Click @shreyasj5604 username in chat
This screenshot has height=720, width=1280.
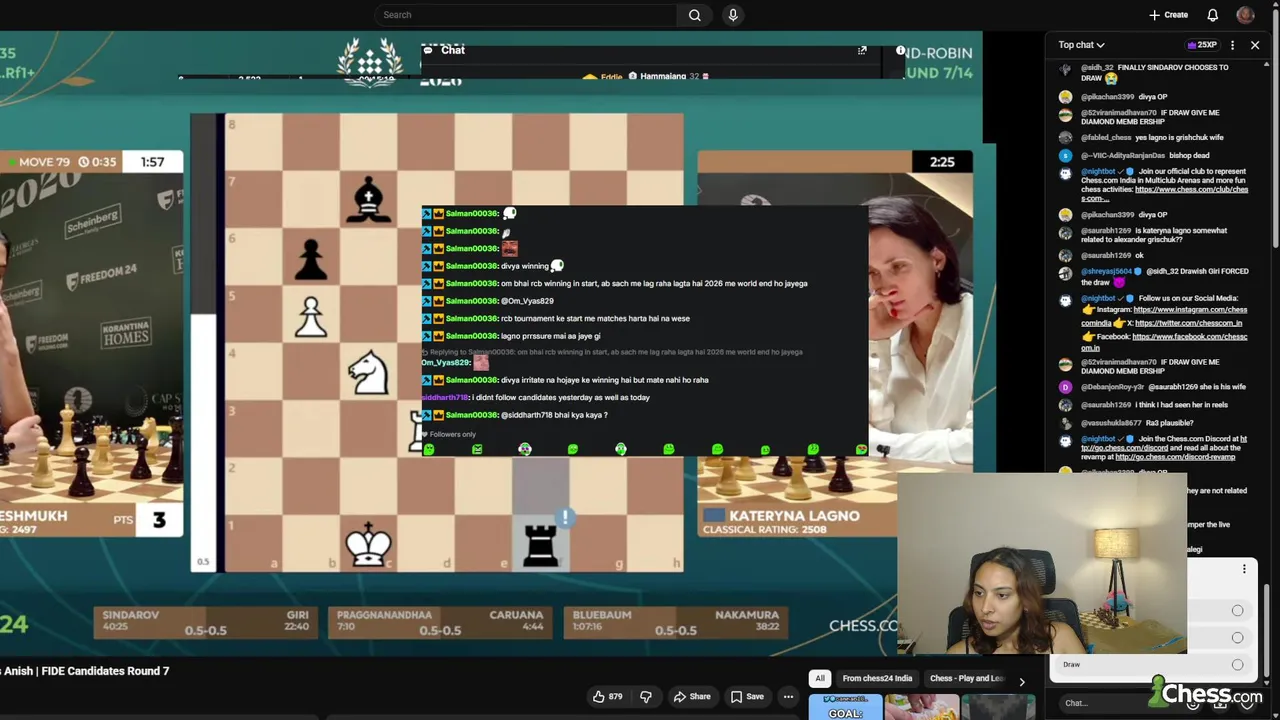(x=1108, y=271)
